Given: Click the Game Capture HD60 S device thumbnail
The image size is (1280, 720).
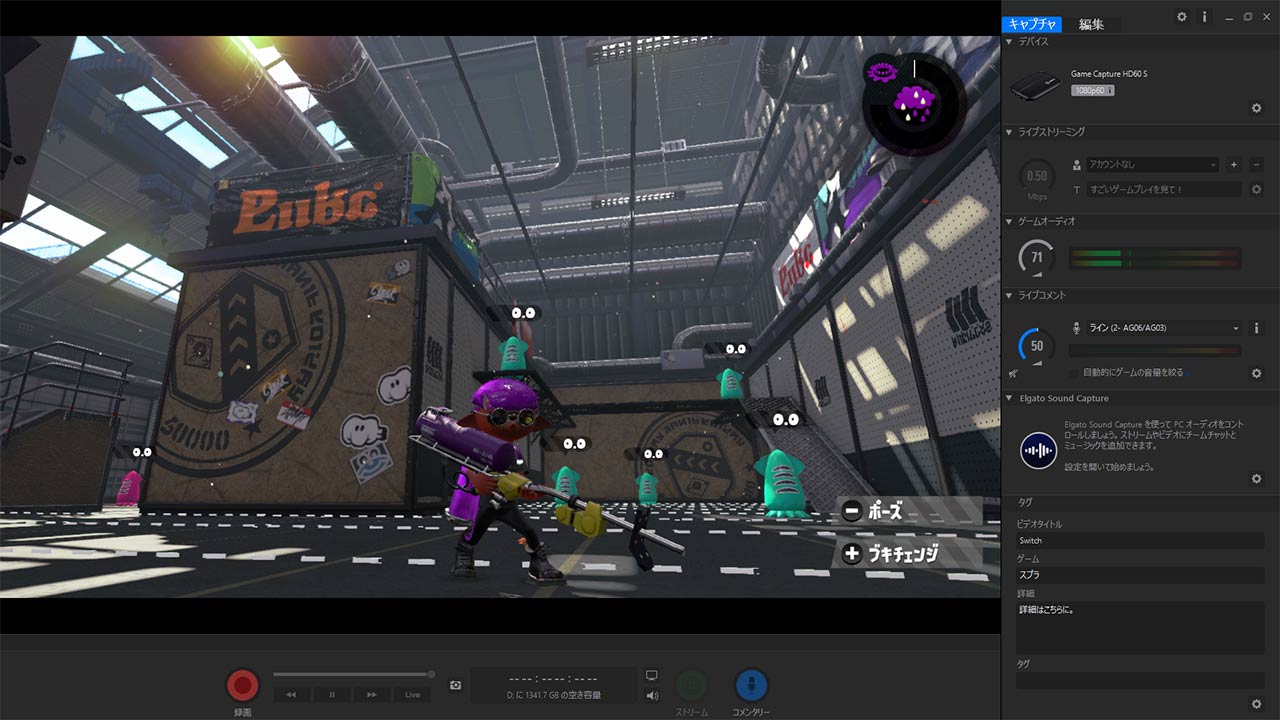Looking at the screenshot, I should click(1036, 86).
